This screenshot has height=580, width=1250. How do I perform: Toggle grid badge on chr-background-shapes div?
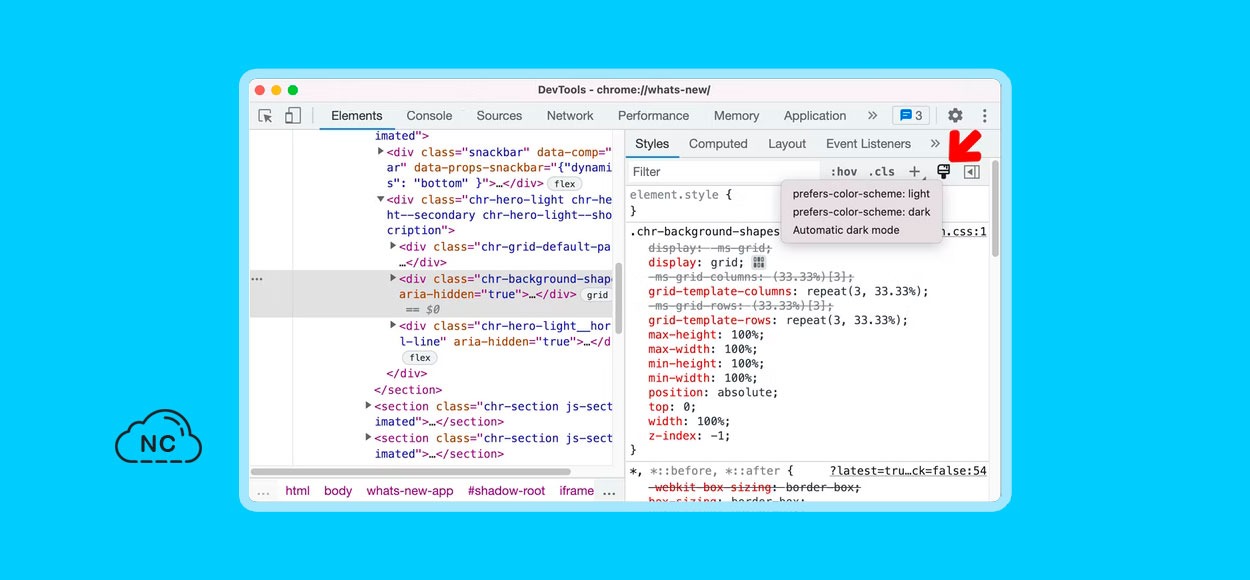pyautogui.click(x=597, y=295)
